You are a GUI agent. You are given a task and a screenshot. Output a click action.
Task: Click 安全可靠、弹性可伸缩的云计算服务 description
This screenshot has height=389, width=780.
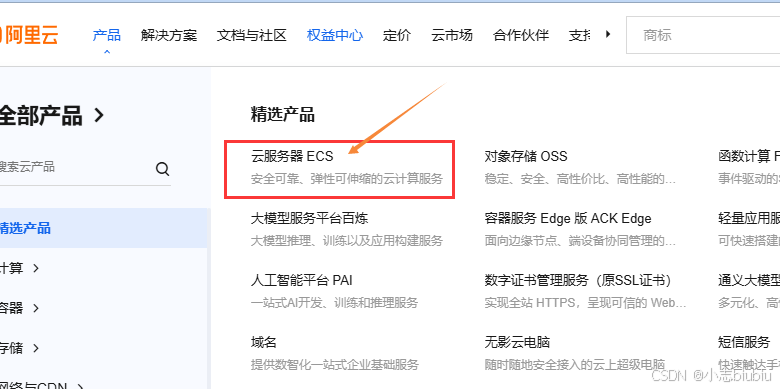click(x=347, y=179)
